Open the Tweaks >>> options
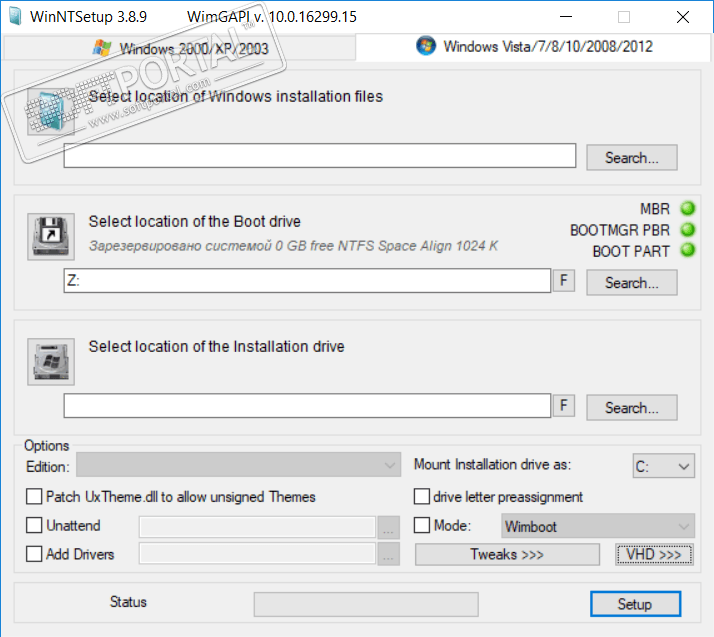The width and height of the screenshot is (714, 637). (507, 554)
